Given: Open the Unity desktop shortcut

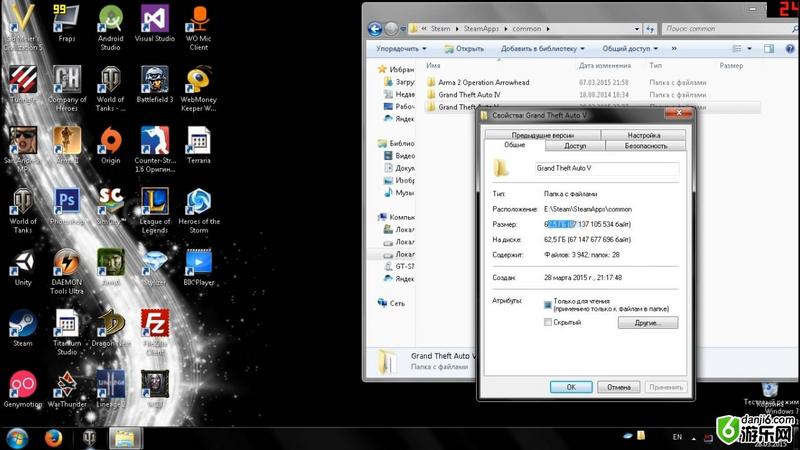Looking at the screenshot, I should (x=23, y=268).
